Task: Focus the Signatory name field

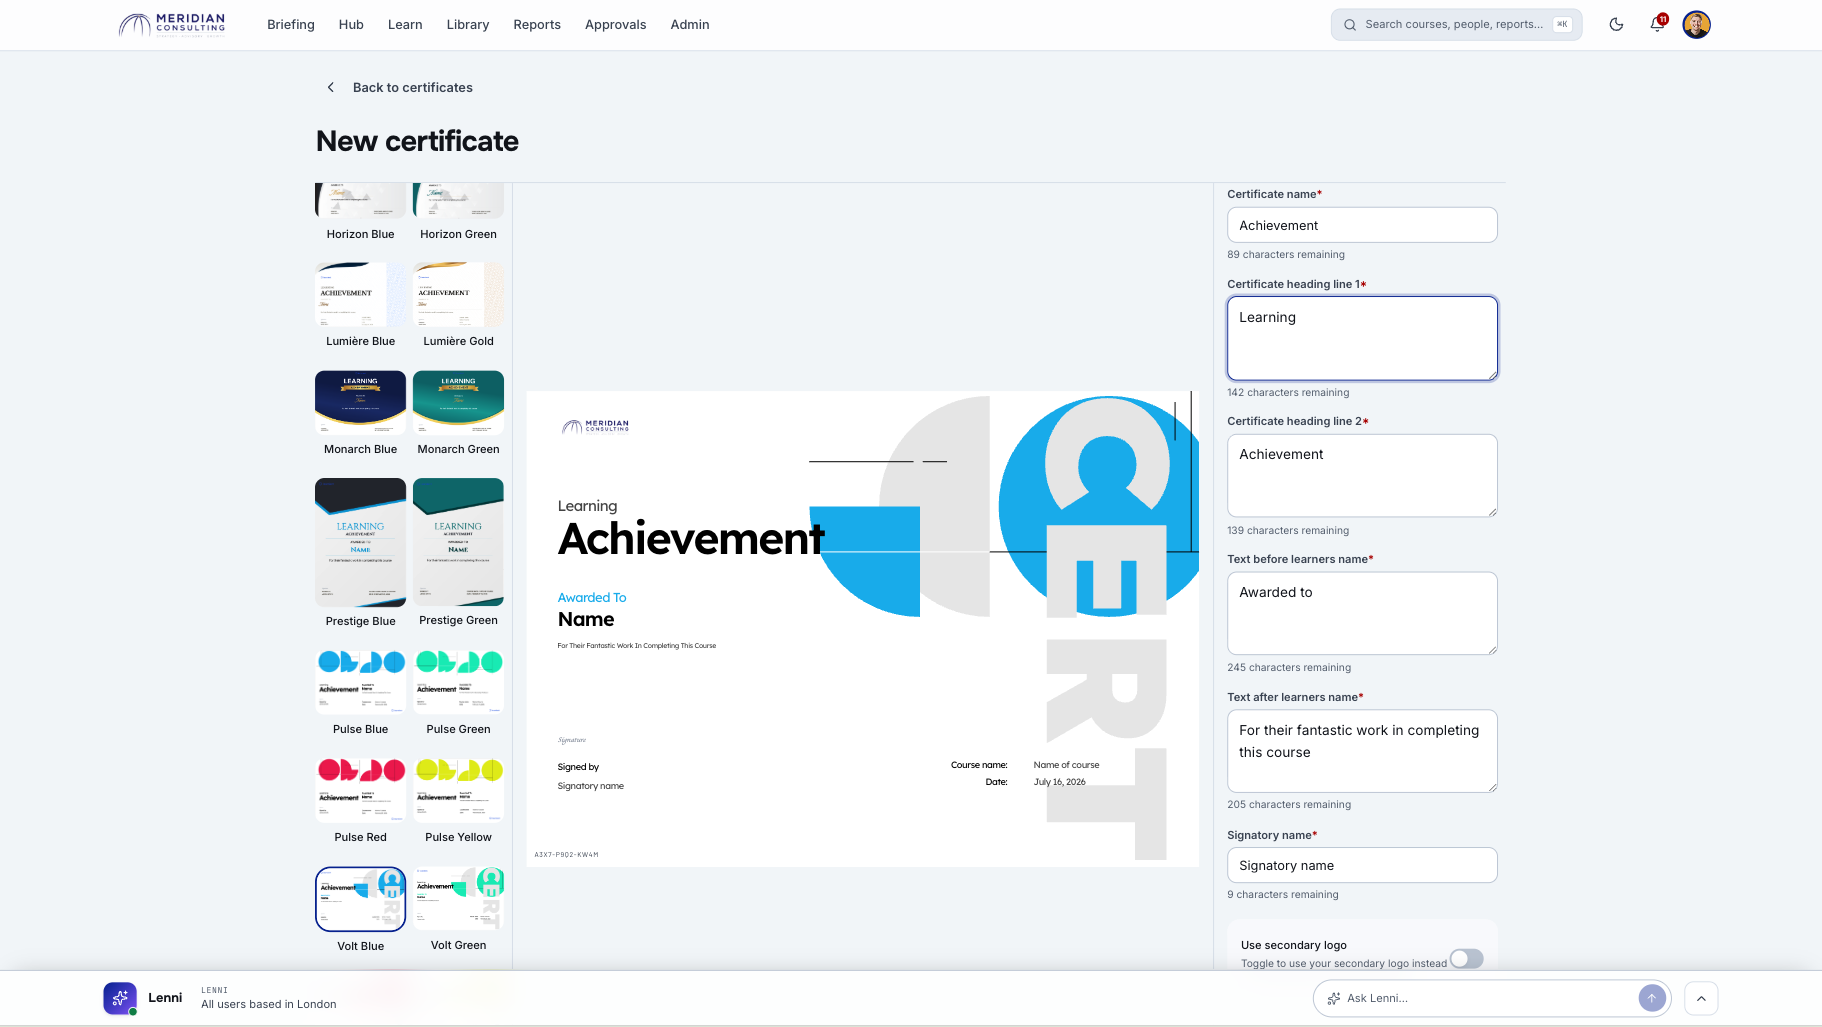Action: [x=1362, y=865]
